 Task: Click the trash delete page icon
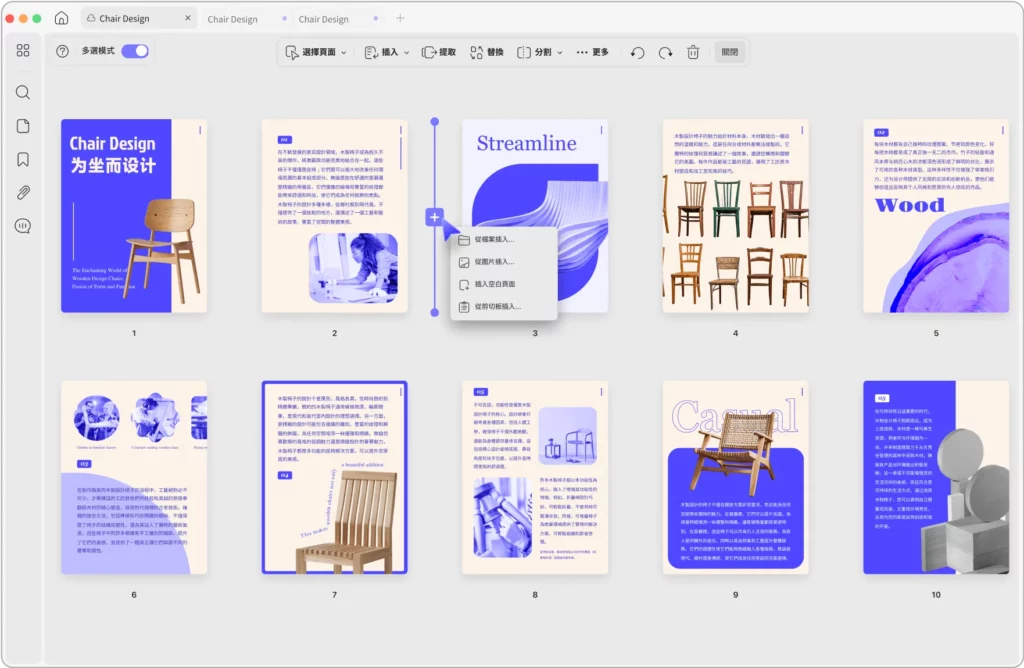coord(693,52)
